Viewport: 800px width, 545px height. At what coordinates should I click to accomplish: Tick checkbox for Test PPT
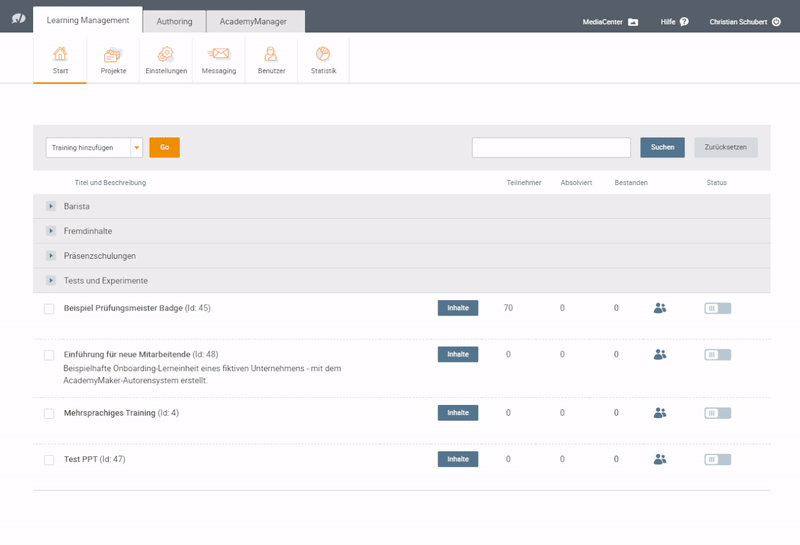pyautogui.click(x=49, y=460)
